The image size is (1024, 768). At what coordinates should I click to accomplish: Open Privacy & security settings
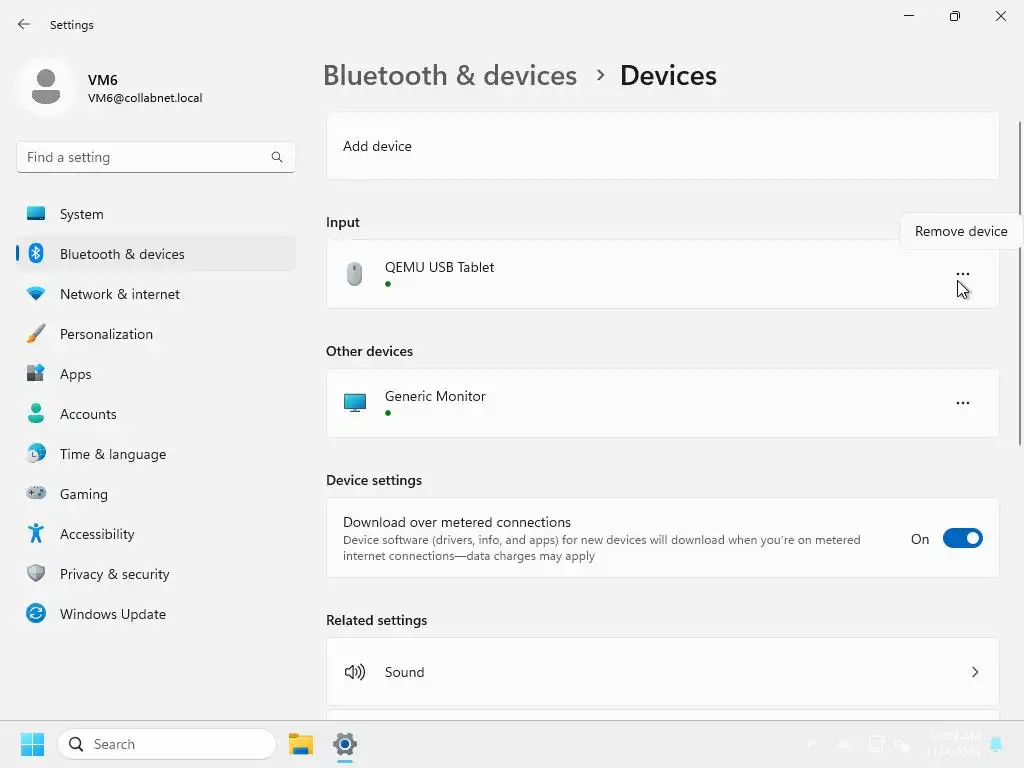coord(156,573)
